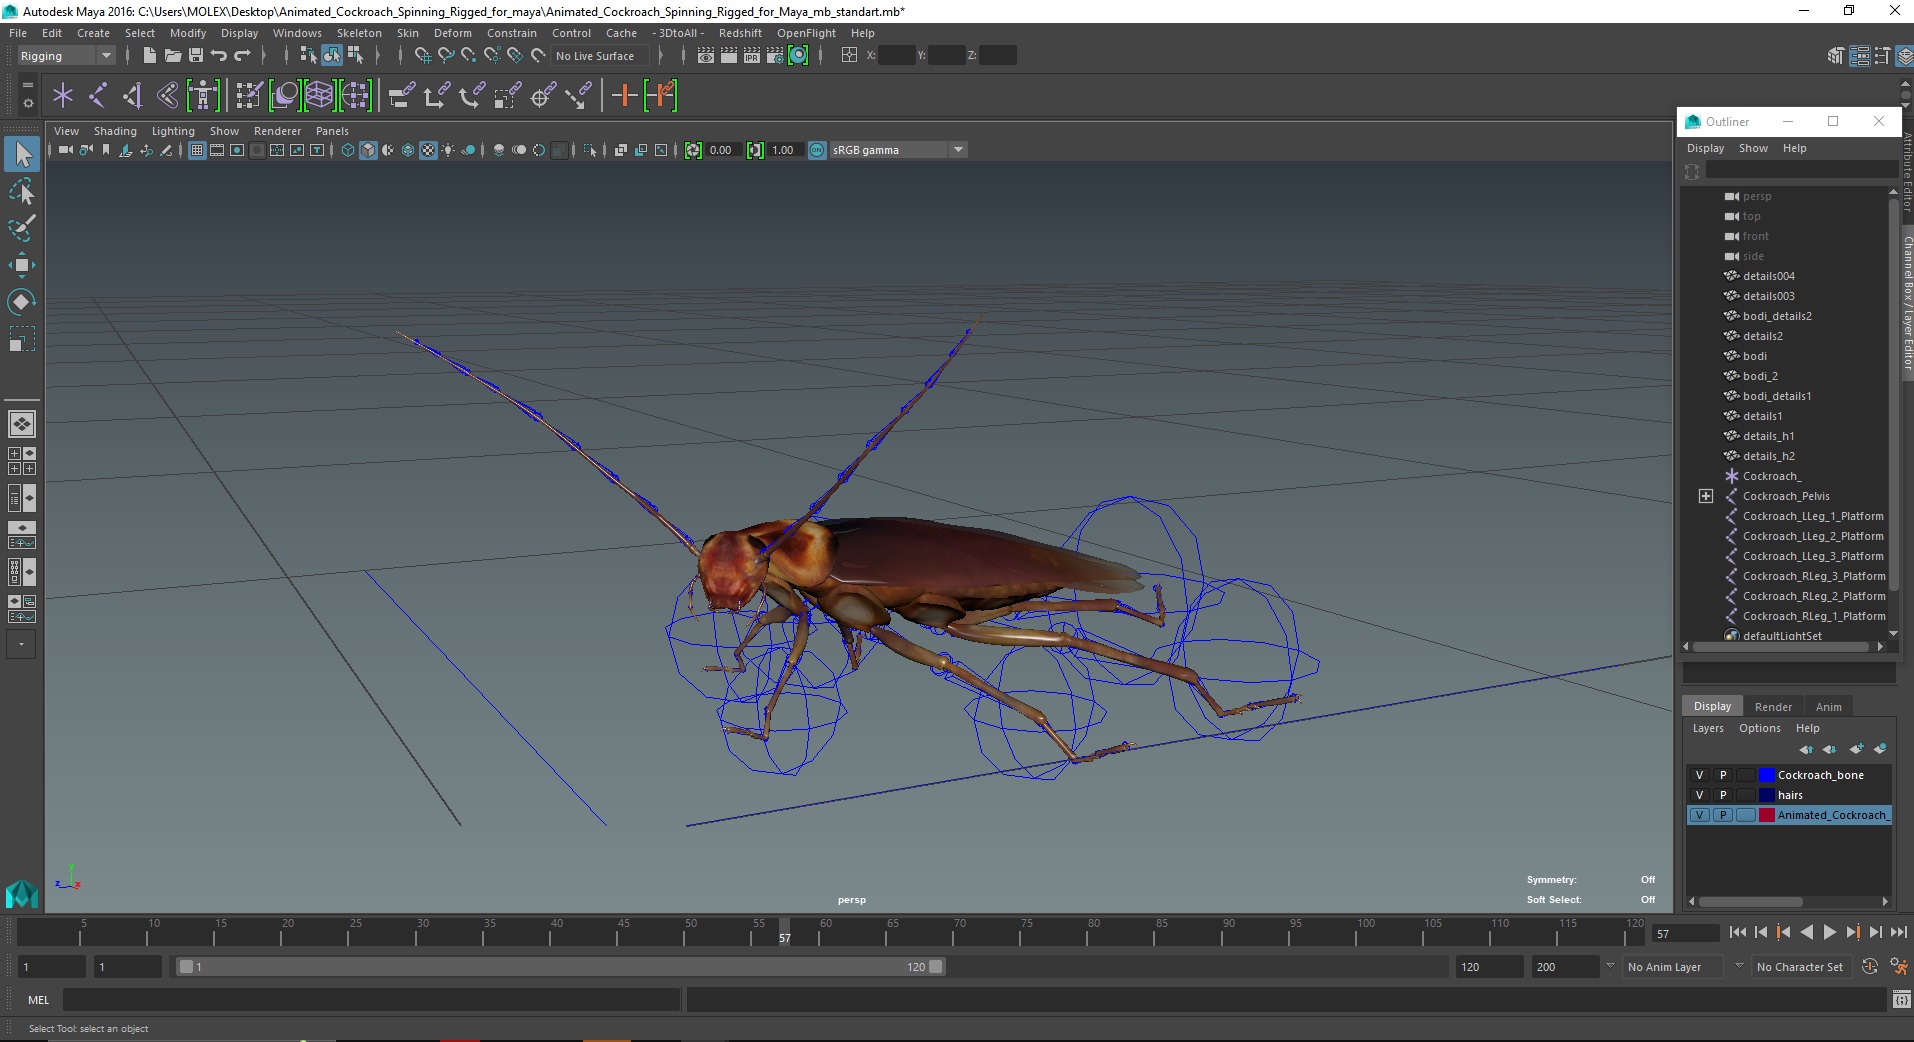
Task: Click the Mirror Joint shelf icon
Action: click(167, 96)
